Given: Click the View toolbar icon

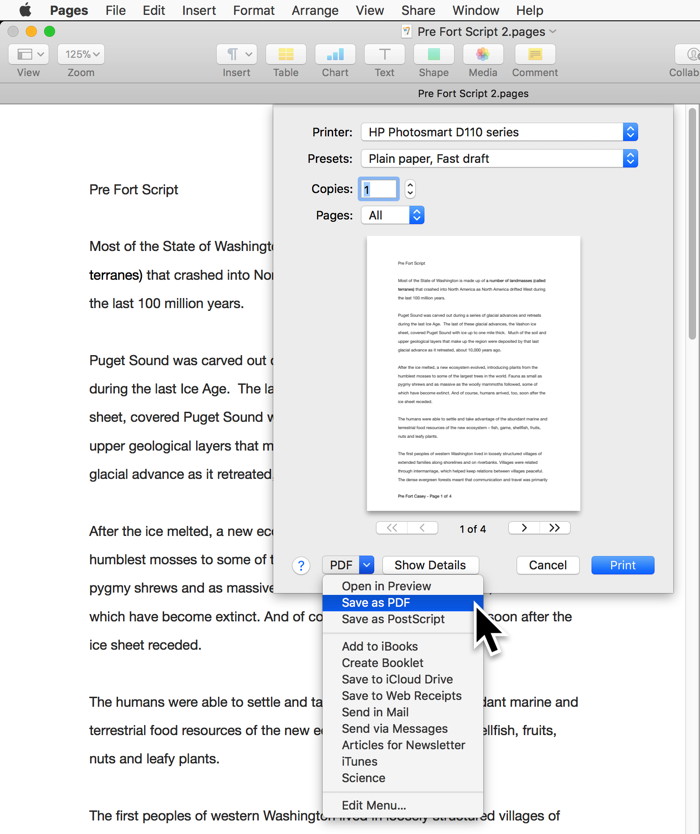Looking at the screenshot, I should pyautogui.click(x=28, y=54).
